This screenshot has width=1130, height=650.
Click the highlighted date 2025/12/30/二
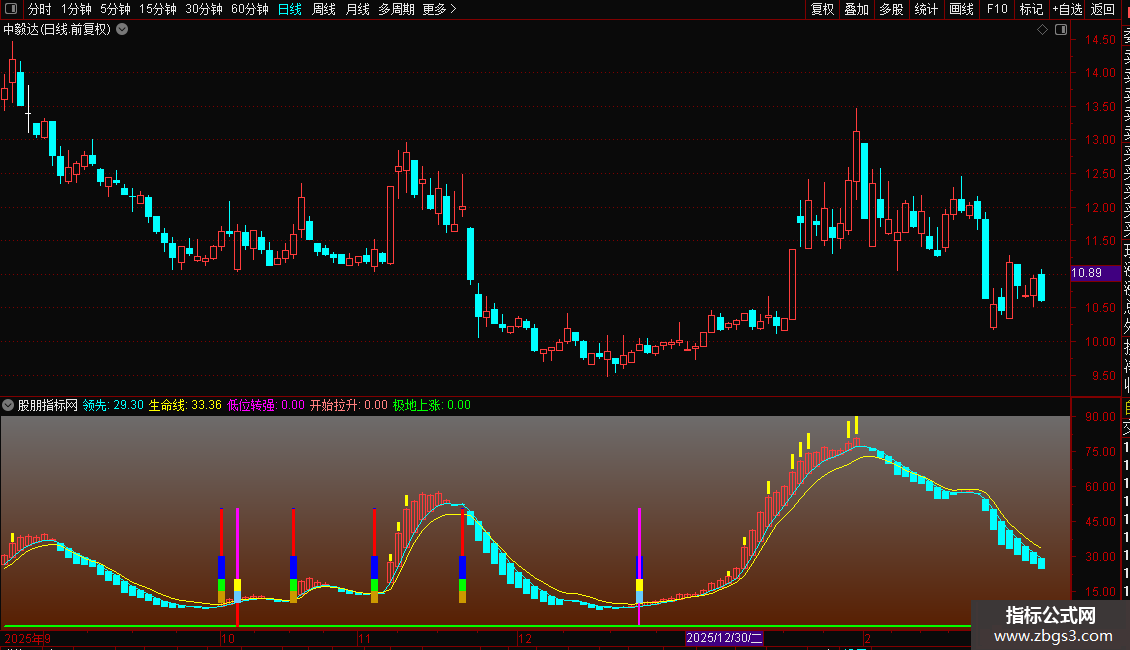pos(724,638)
